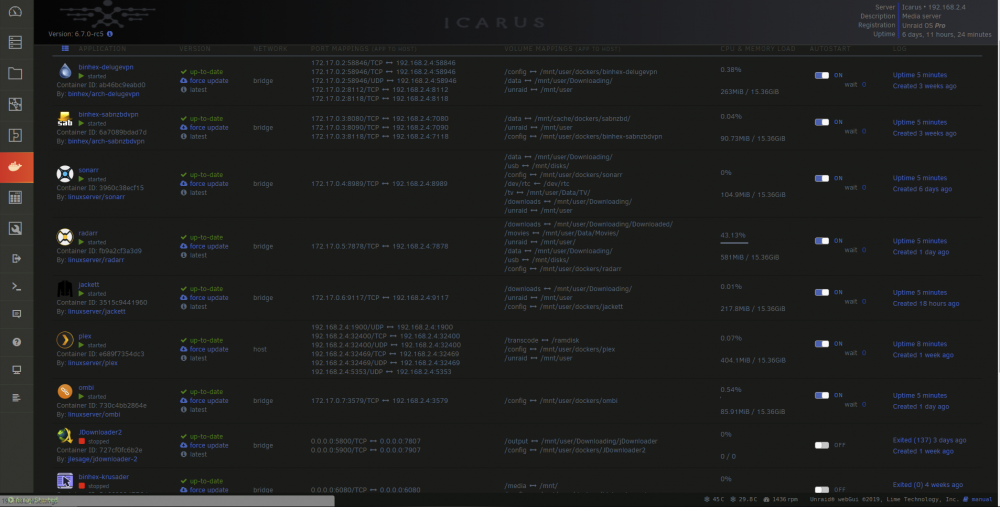Open the plex container name link
Screen dimensions: 1000x507
click(85, 336)
